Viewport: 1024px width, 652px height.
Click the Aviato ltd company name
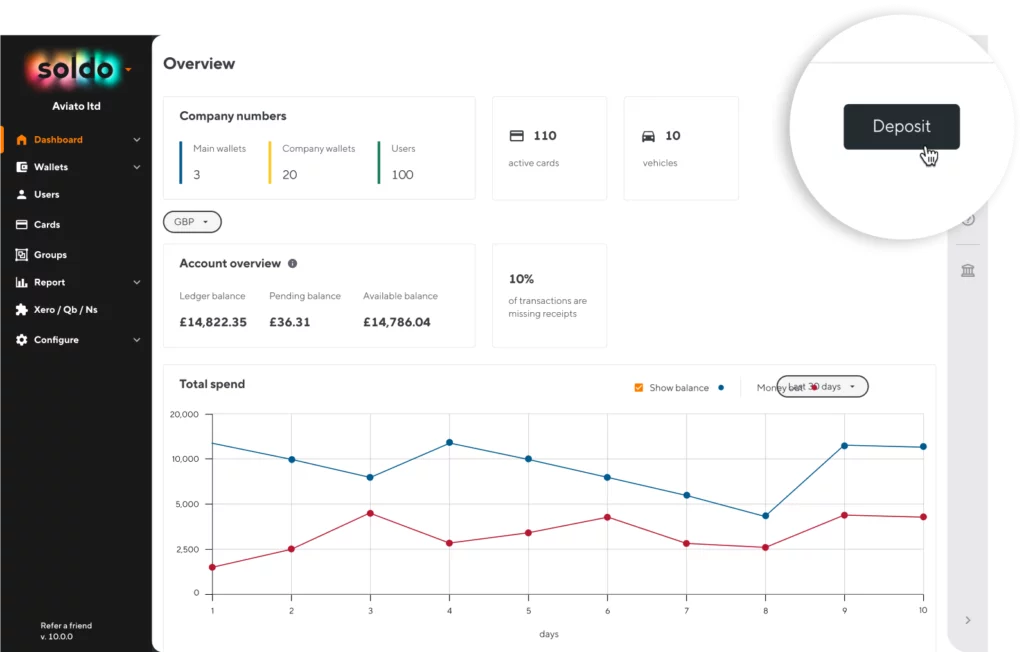[x=76, y=106]
